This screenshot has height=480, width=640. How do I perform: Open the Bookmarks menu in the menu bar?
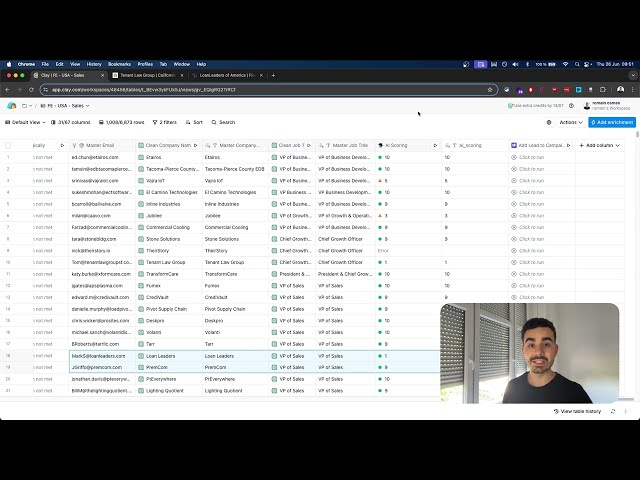click(x=119, y=64)
